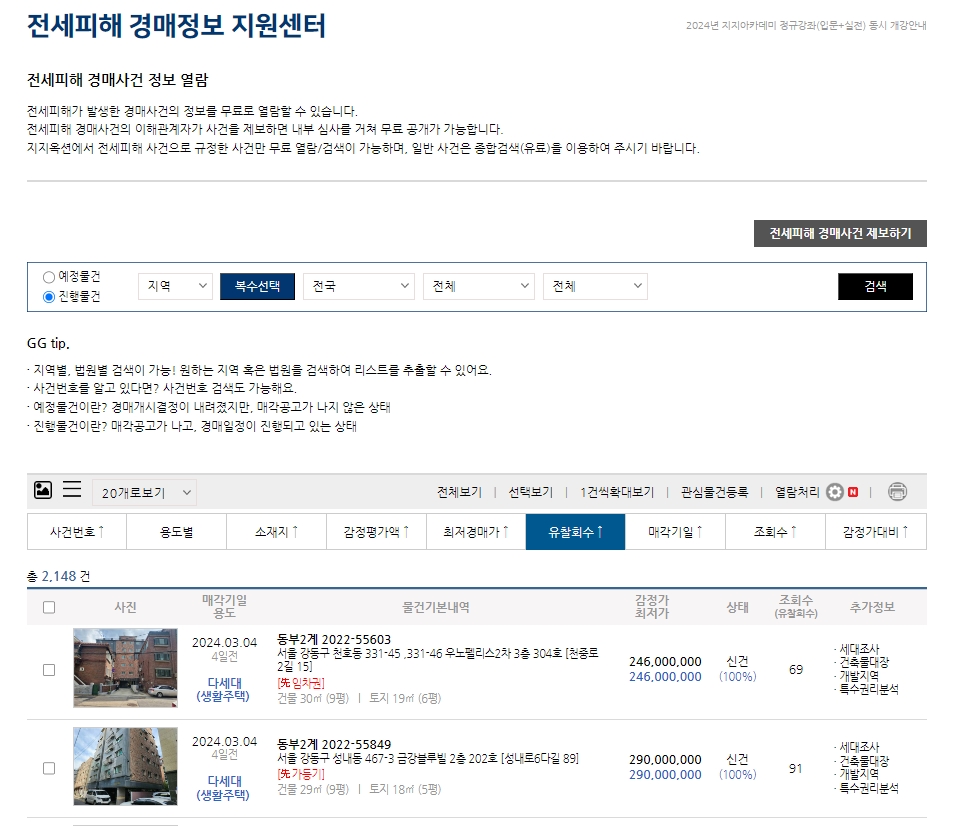Viewport: 953px width, 826px height.
Task: Select the 진행물건 radio button
Action: 45,294
